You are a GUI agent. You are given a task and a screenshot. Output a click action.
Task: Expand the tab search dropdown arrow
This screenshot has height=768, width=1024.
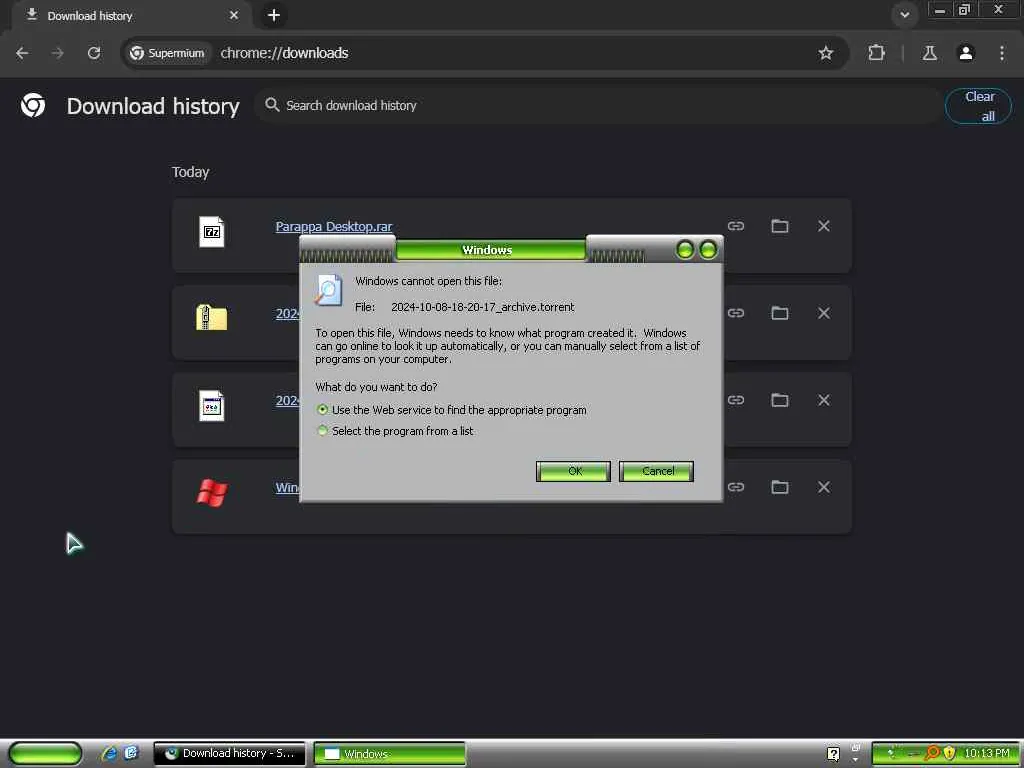coord(904,15)
